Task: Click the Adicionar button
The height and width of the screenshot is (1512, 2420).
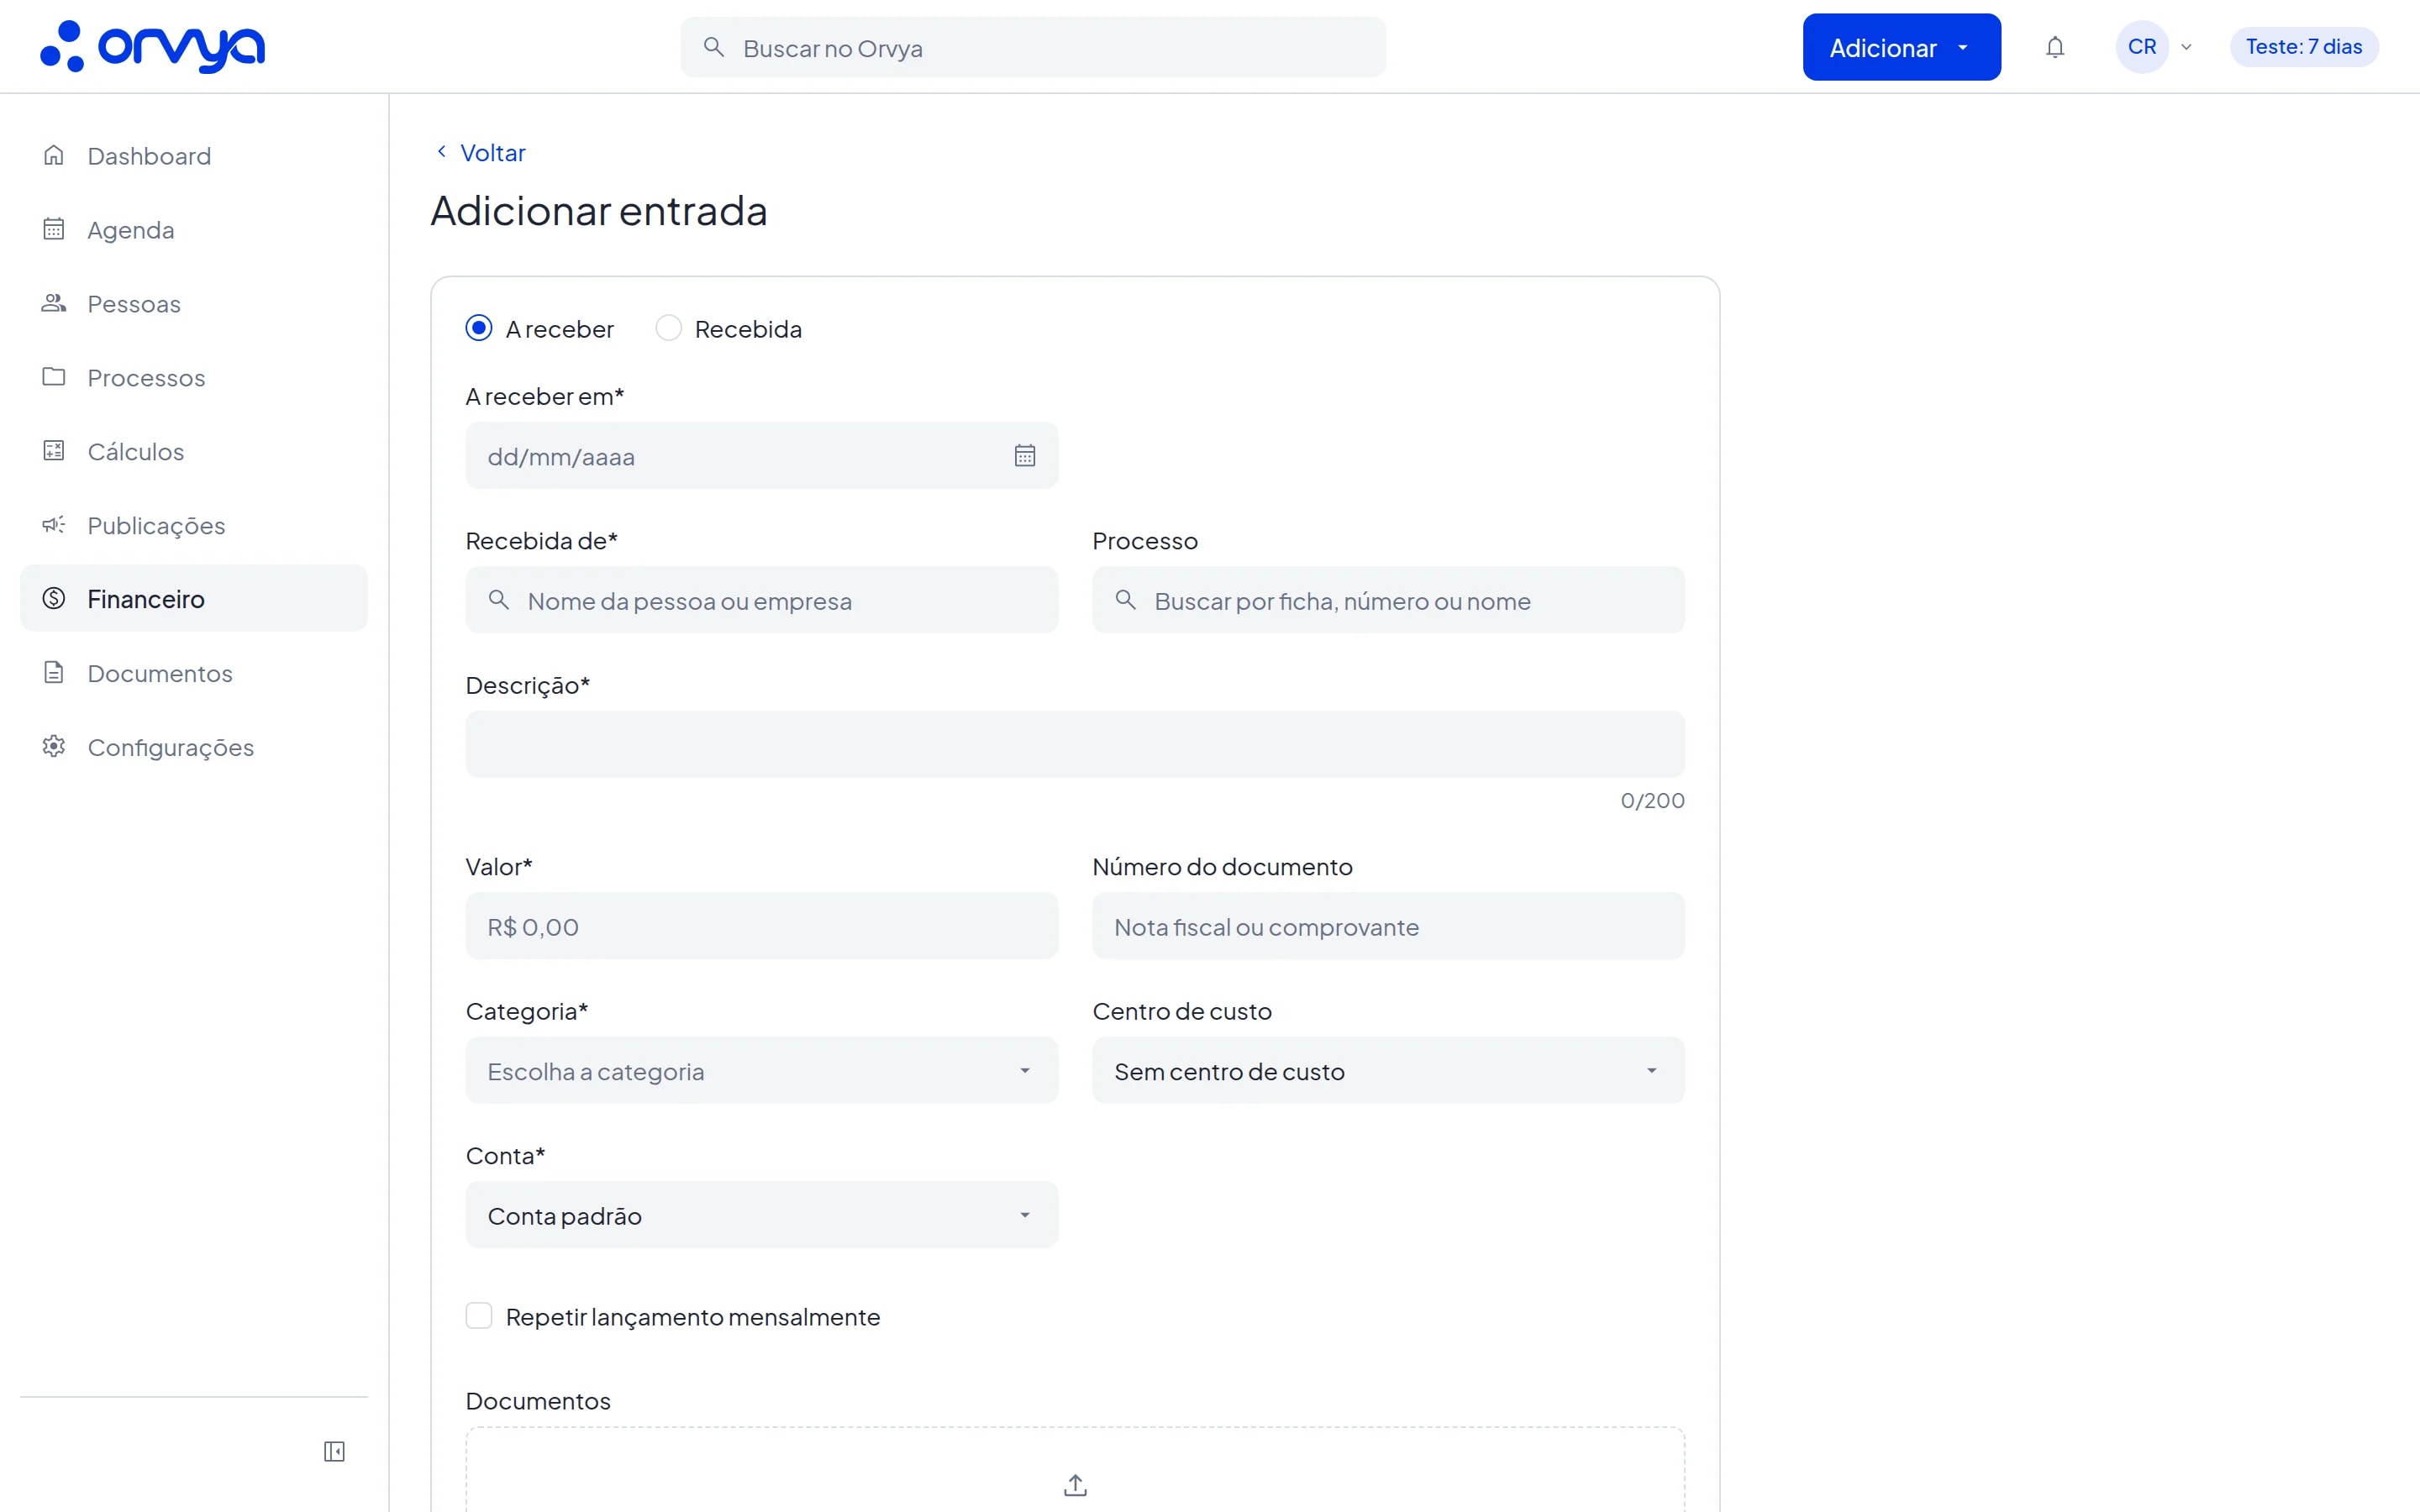Action: [x=1901, y=47]
